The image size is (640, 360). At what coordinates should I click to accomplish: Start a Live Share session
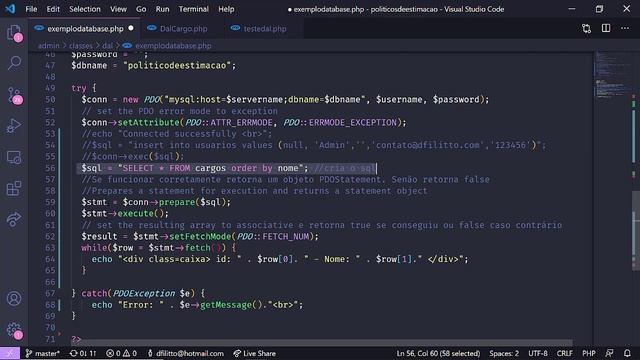[254, 353]
